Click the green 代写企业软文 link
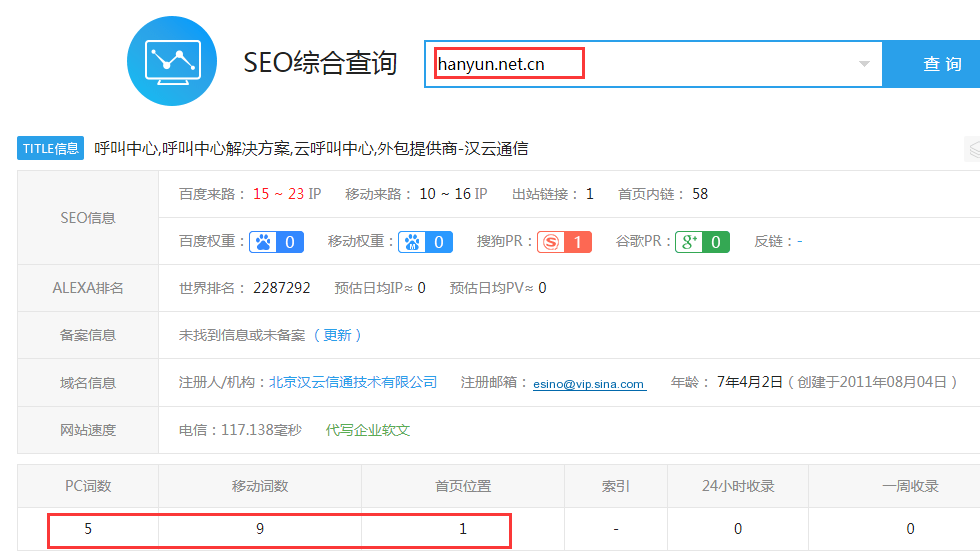The width and height of the screenshot is (980, 559). click(368, 430)
